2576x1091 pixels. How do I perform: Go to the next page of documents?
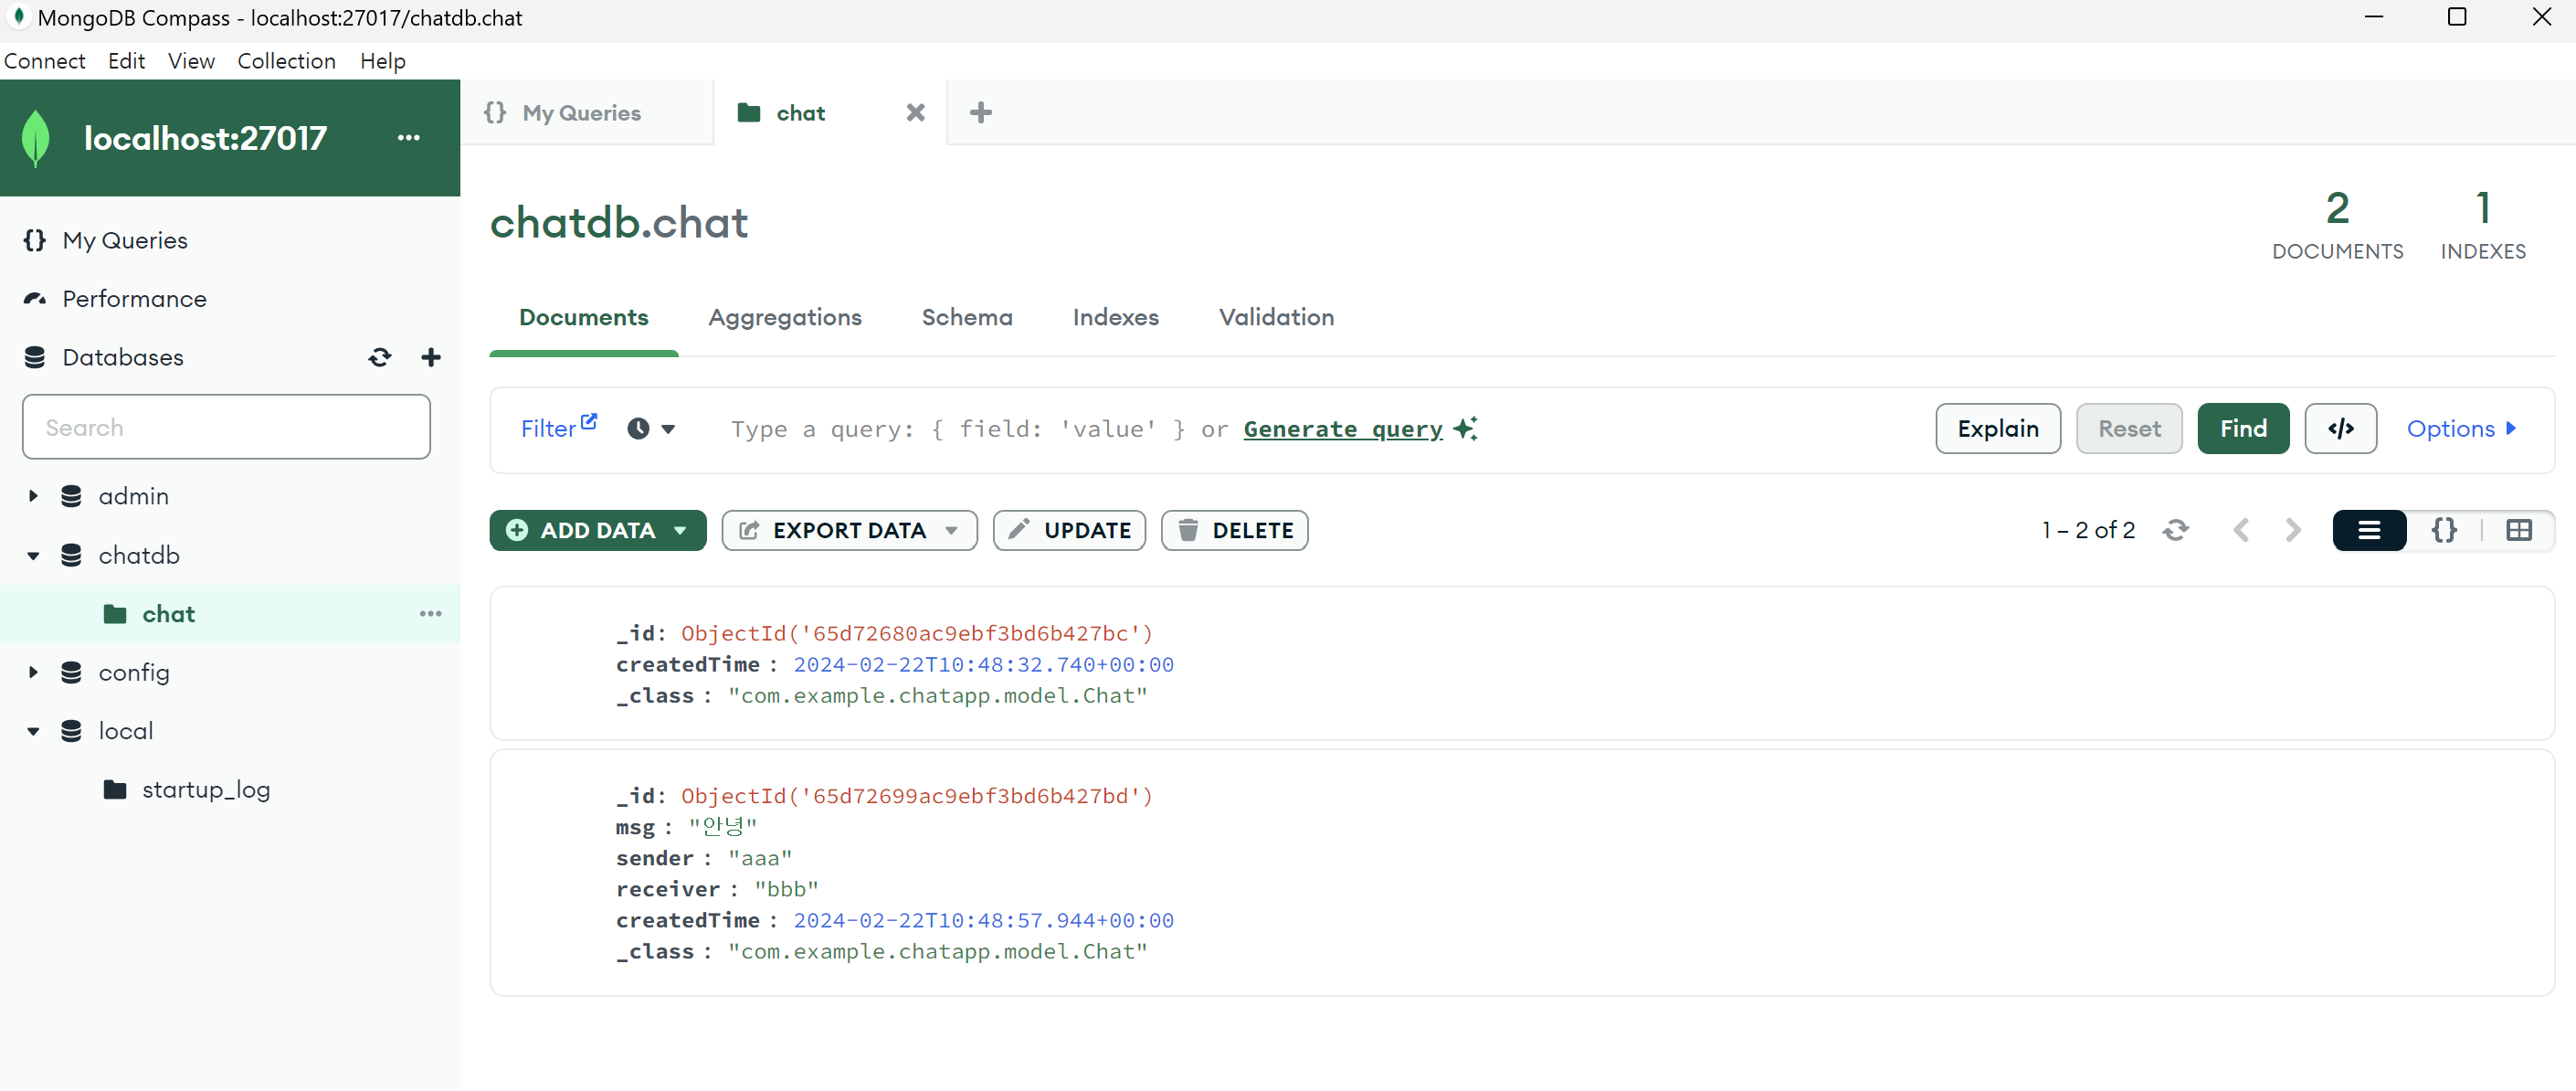(x=2293, y=530)
